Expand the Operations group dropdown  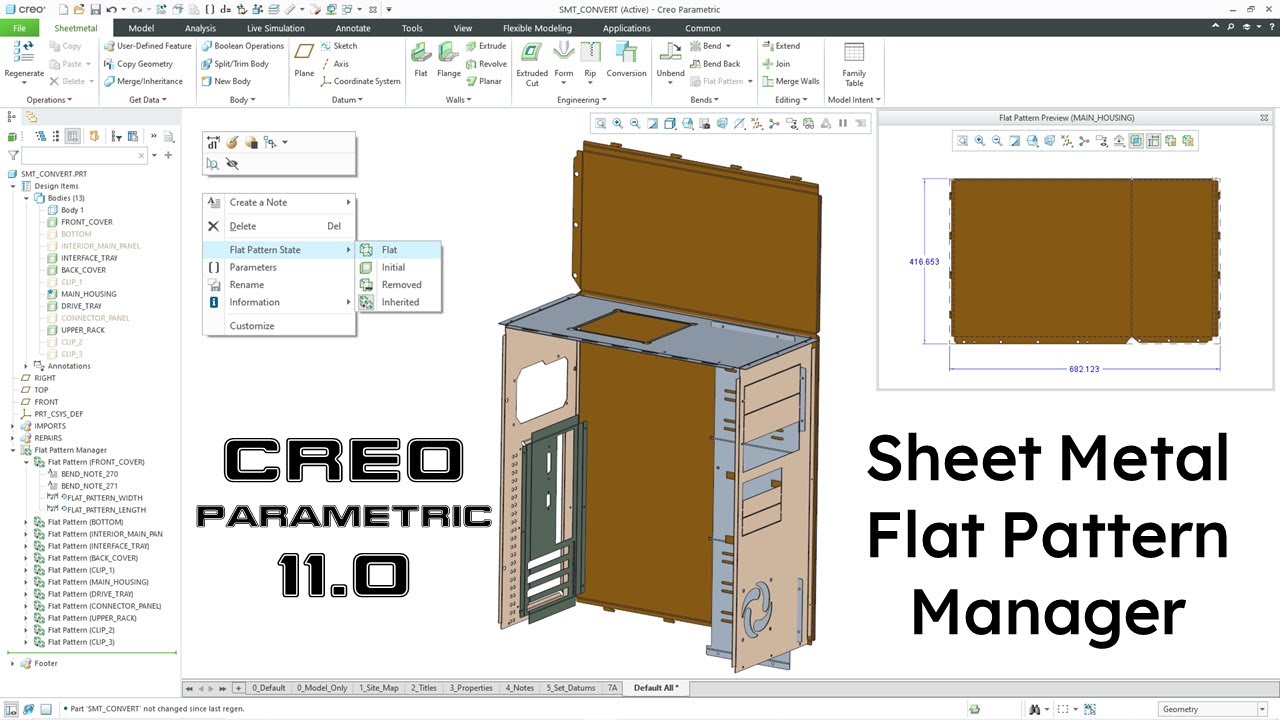point(49,100)
